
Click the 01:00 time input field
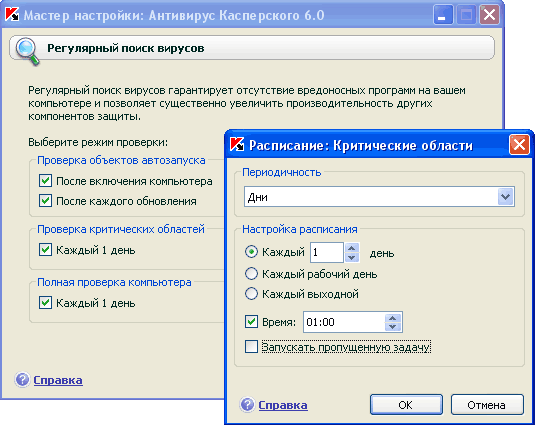(344, 322)
